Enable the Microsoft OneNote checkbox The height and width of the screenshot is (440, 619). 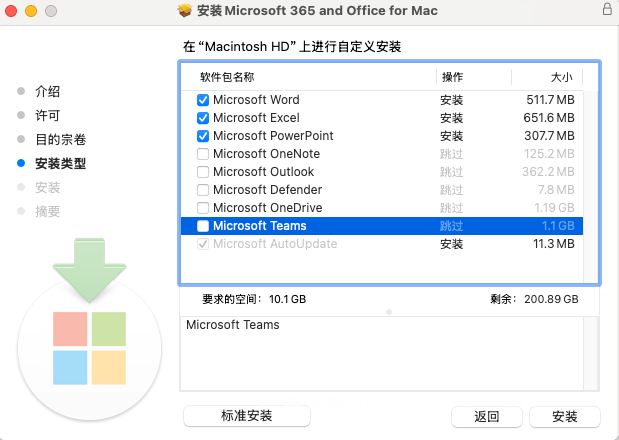(203, 154)
